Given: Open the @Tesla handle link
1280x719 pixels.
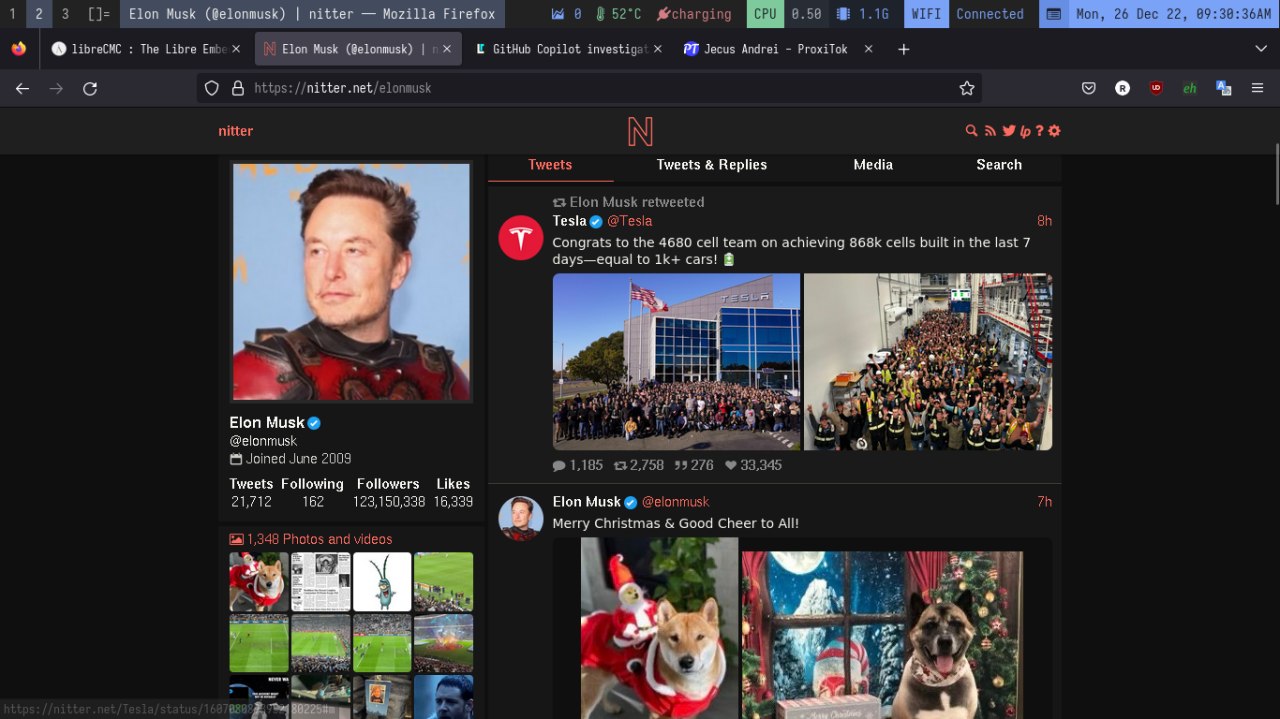Looking at the screenshot, I should (x=629, y=221).
